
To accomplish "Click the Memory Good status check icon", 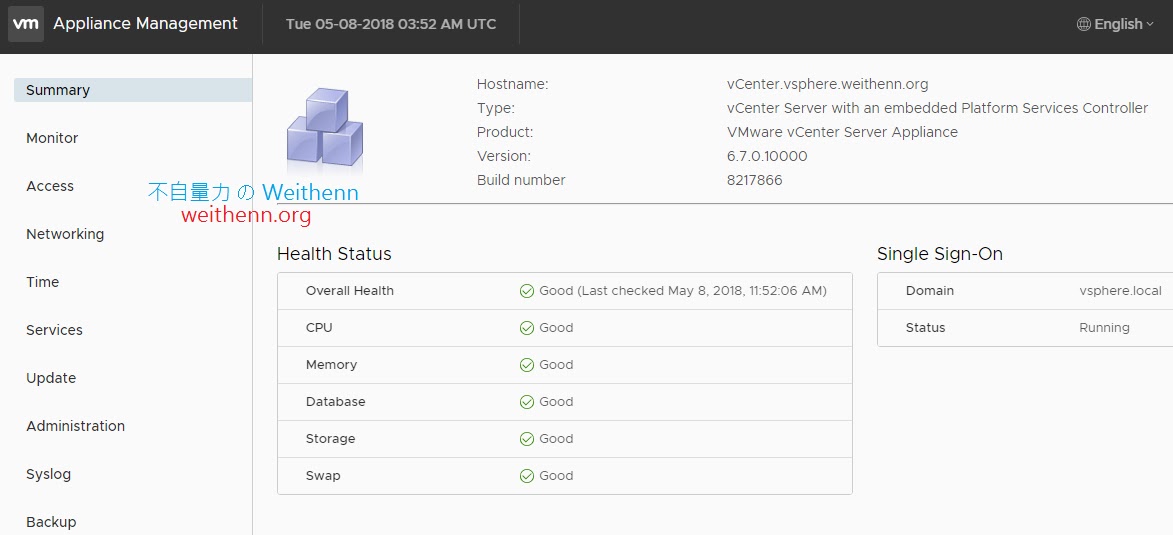I will (527, 365).
